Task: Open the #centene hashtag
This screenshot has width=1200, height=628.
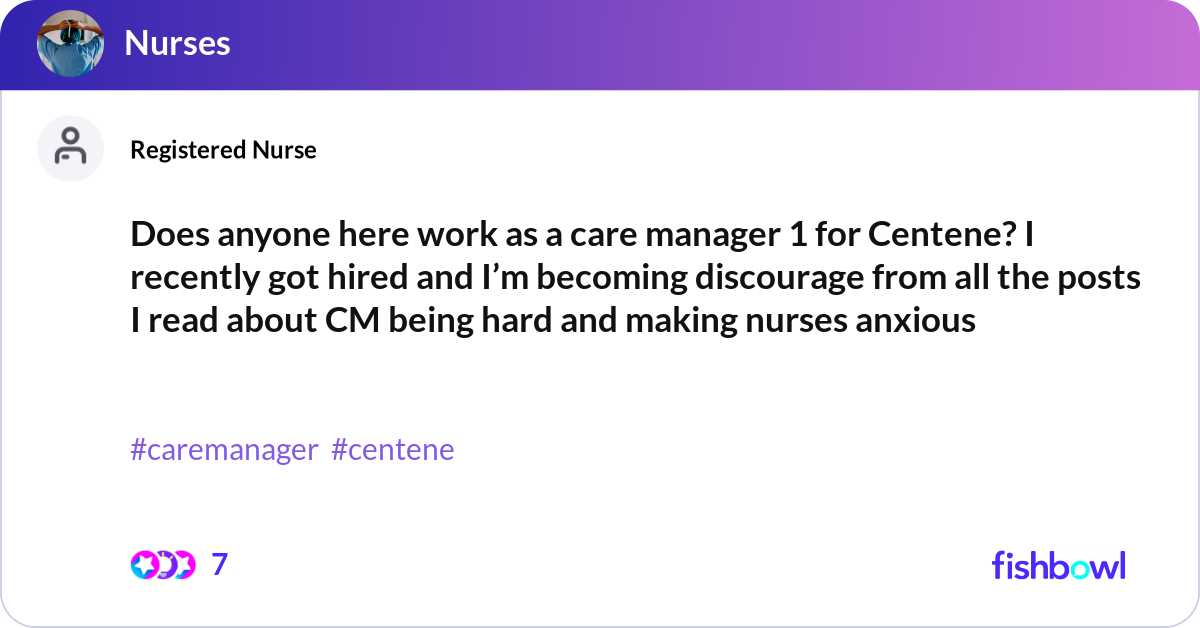Action: coord(393,450)
